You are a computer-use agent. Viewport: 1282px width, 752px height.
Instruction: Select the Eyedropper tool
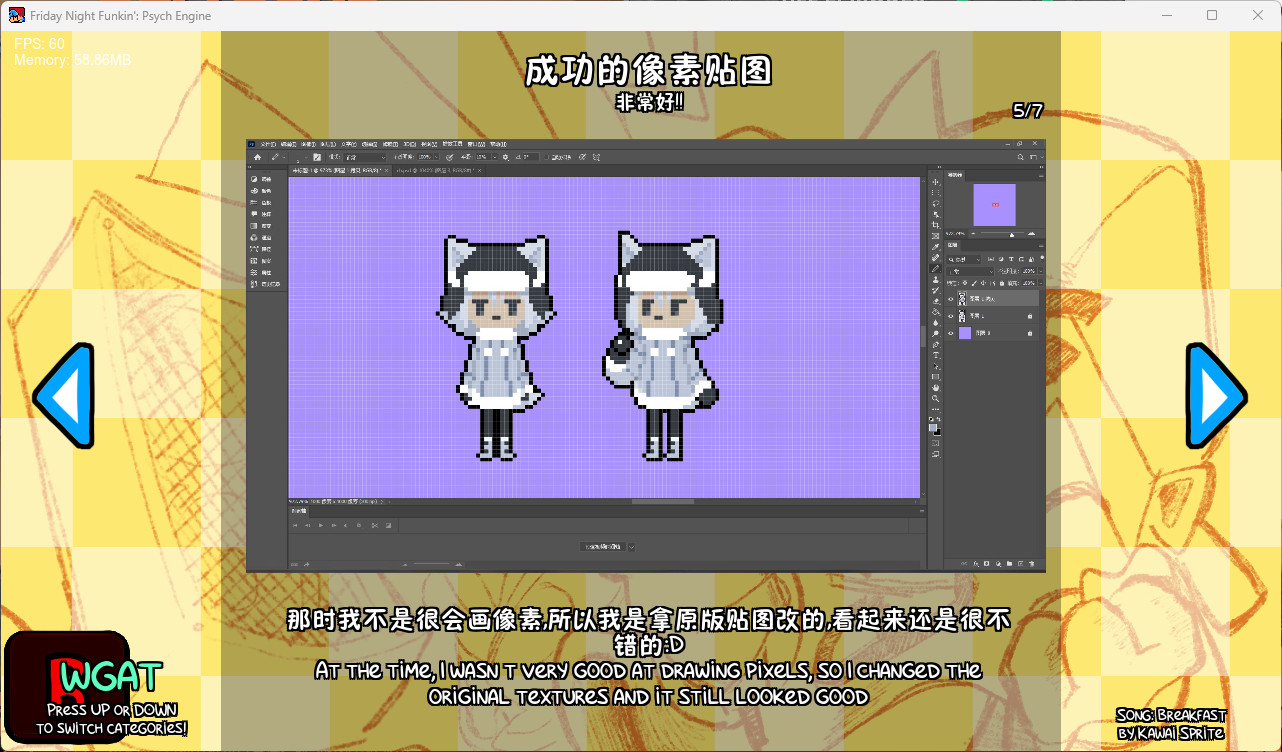pyautogui.click(x=934, y=245)
